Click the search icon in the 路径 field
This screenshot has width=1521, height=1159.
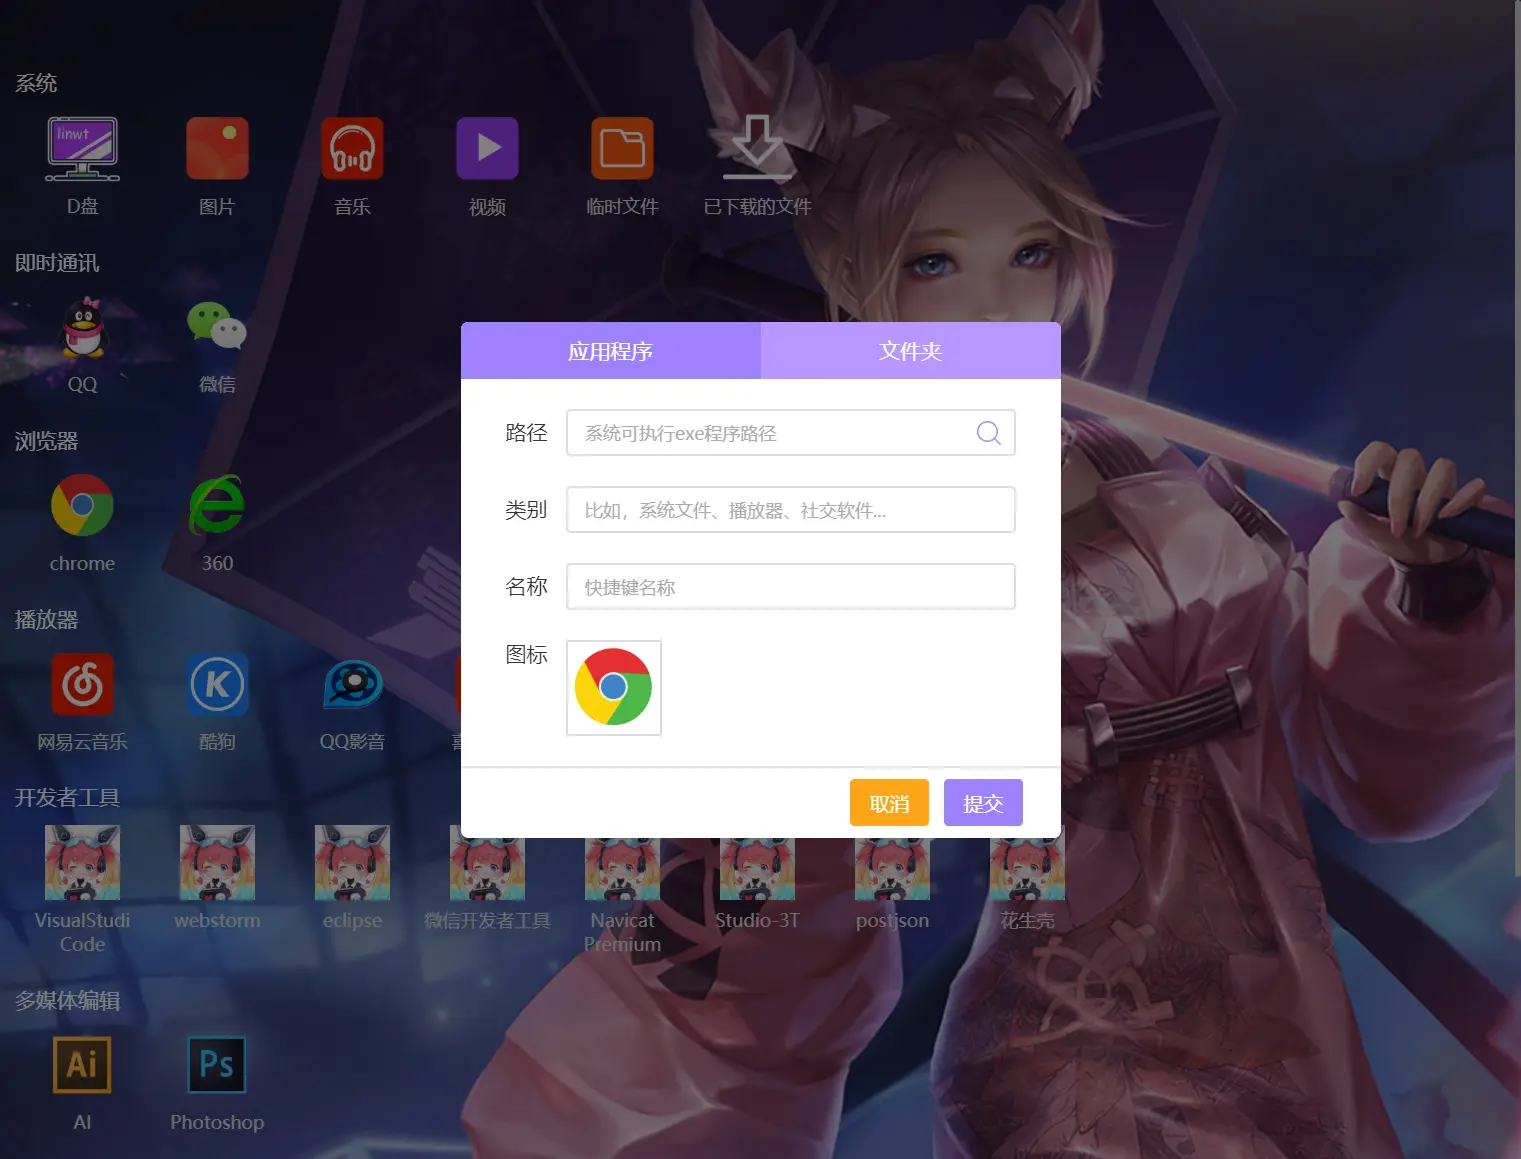[x=988, y=432]
